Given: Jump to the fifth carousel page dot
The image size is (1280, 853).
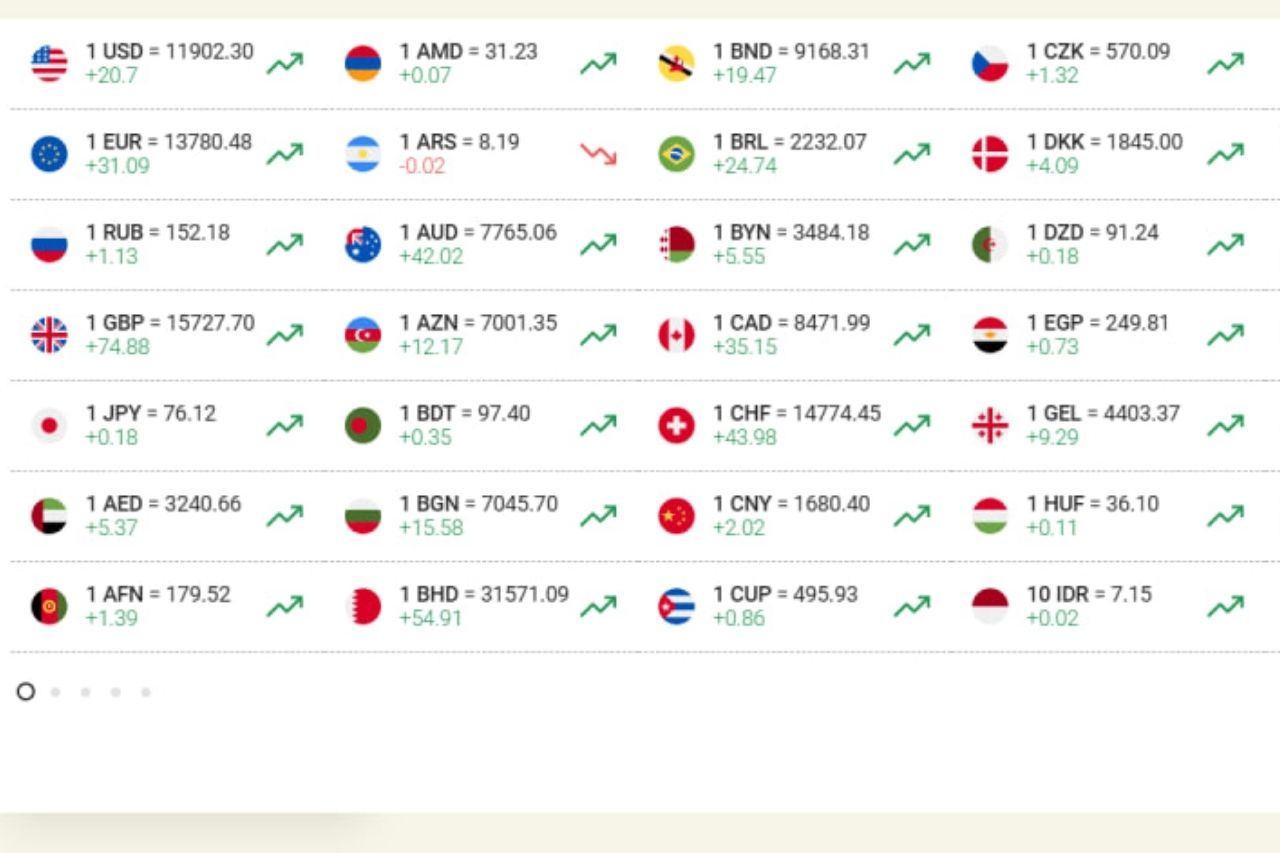Looking at the screenshot, I should point(146,692).
